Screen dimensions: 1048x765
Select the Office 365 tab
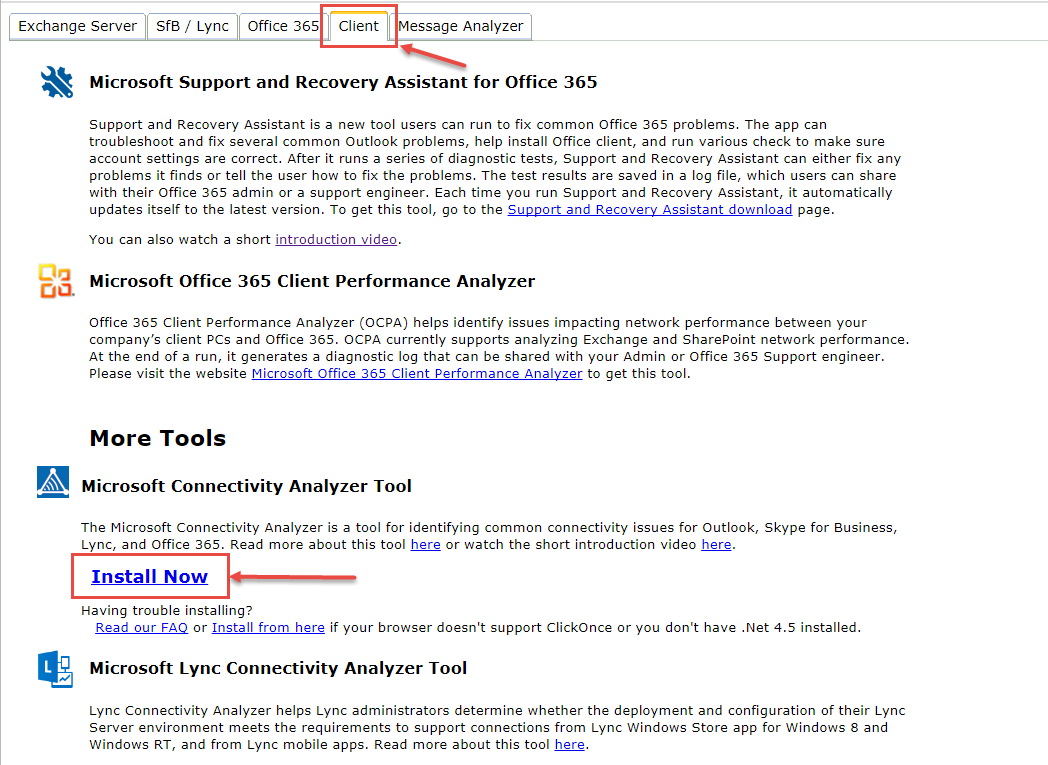point(283,26)
